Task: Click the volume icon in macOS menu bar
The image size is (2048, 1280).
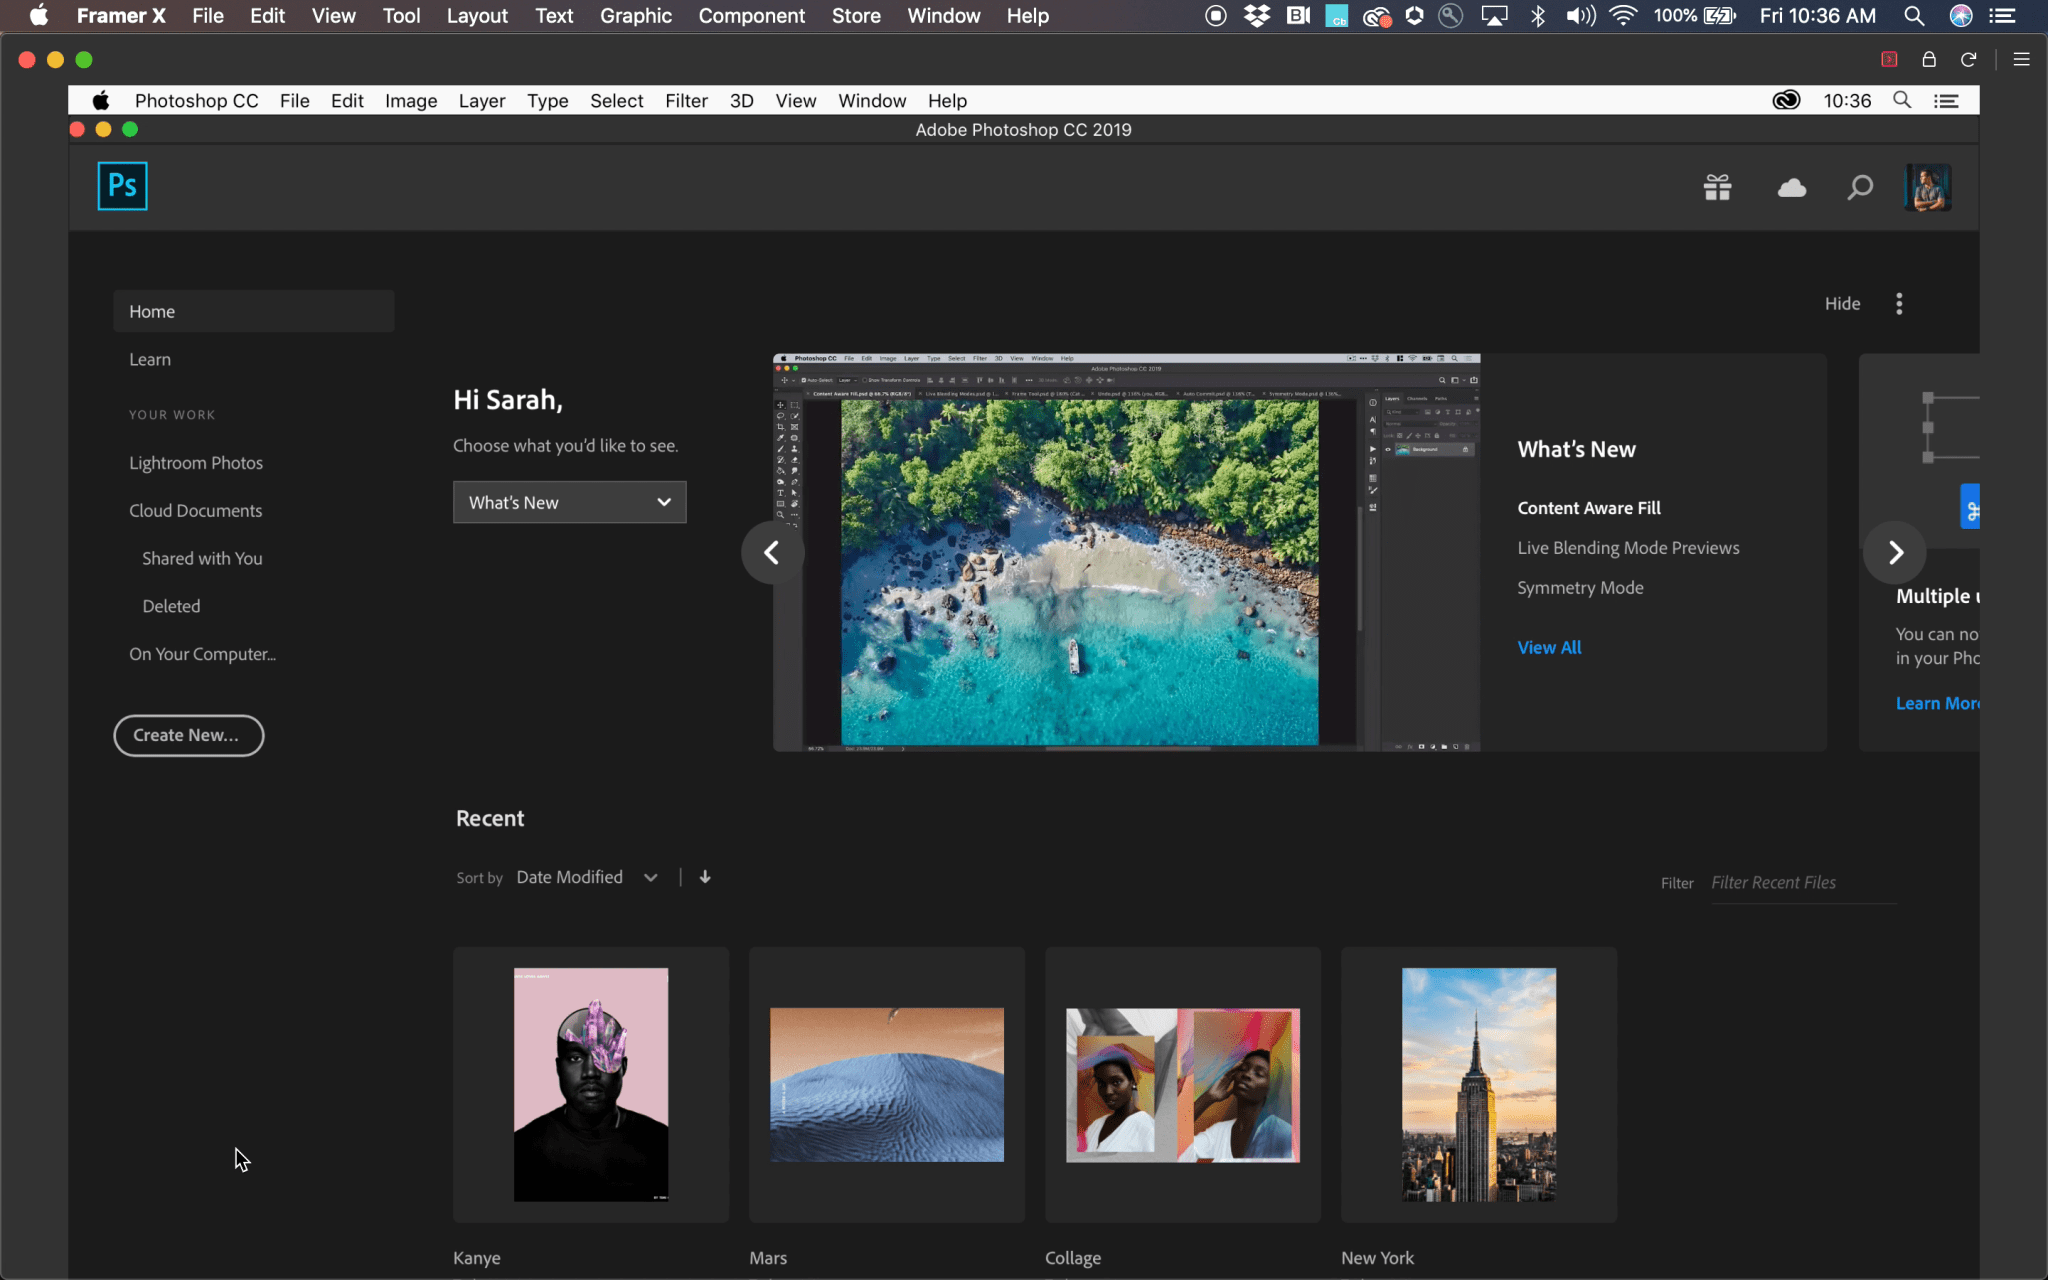Action: [1580, 16]
